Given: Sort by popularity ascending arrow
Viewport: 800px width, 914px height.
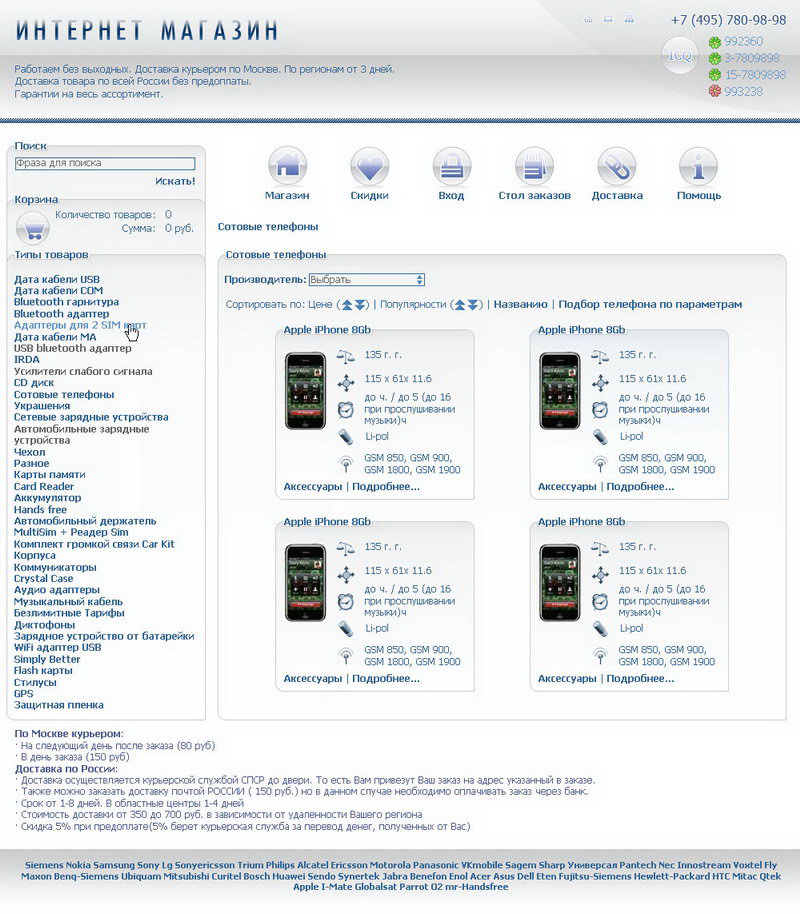Looking at the screenshot, I should (x=460, y=304).
